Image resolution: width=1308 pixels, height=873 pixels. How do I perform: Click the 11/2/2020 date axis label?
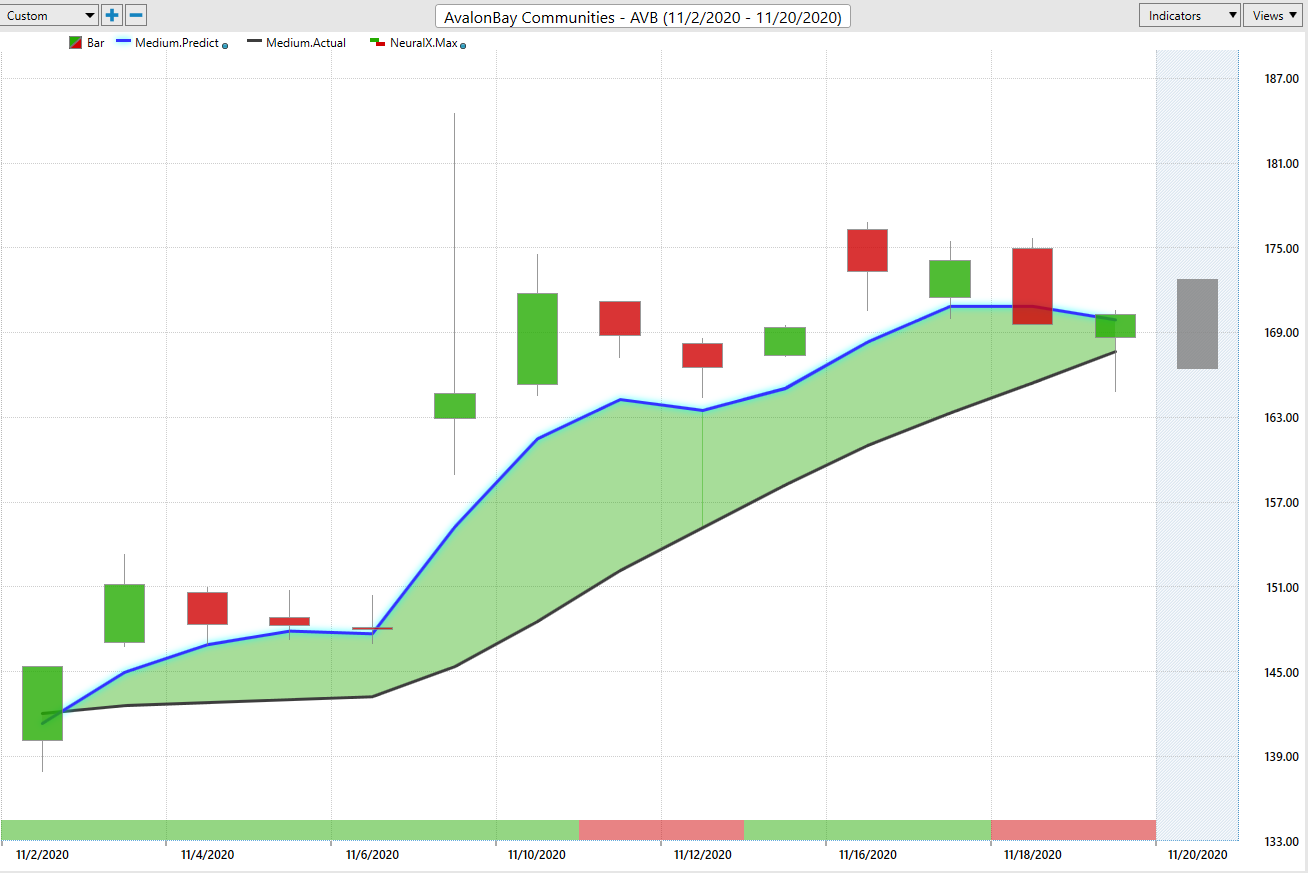pyautogui.click(x=43, y=855)
